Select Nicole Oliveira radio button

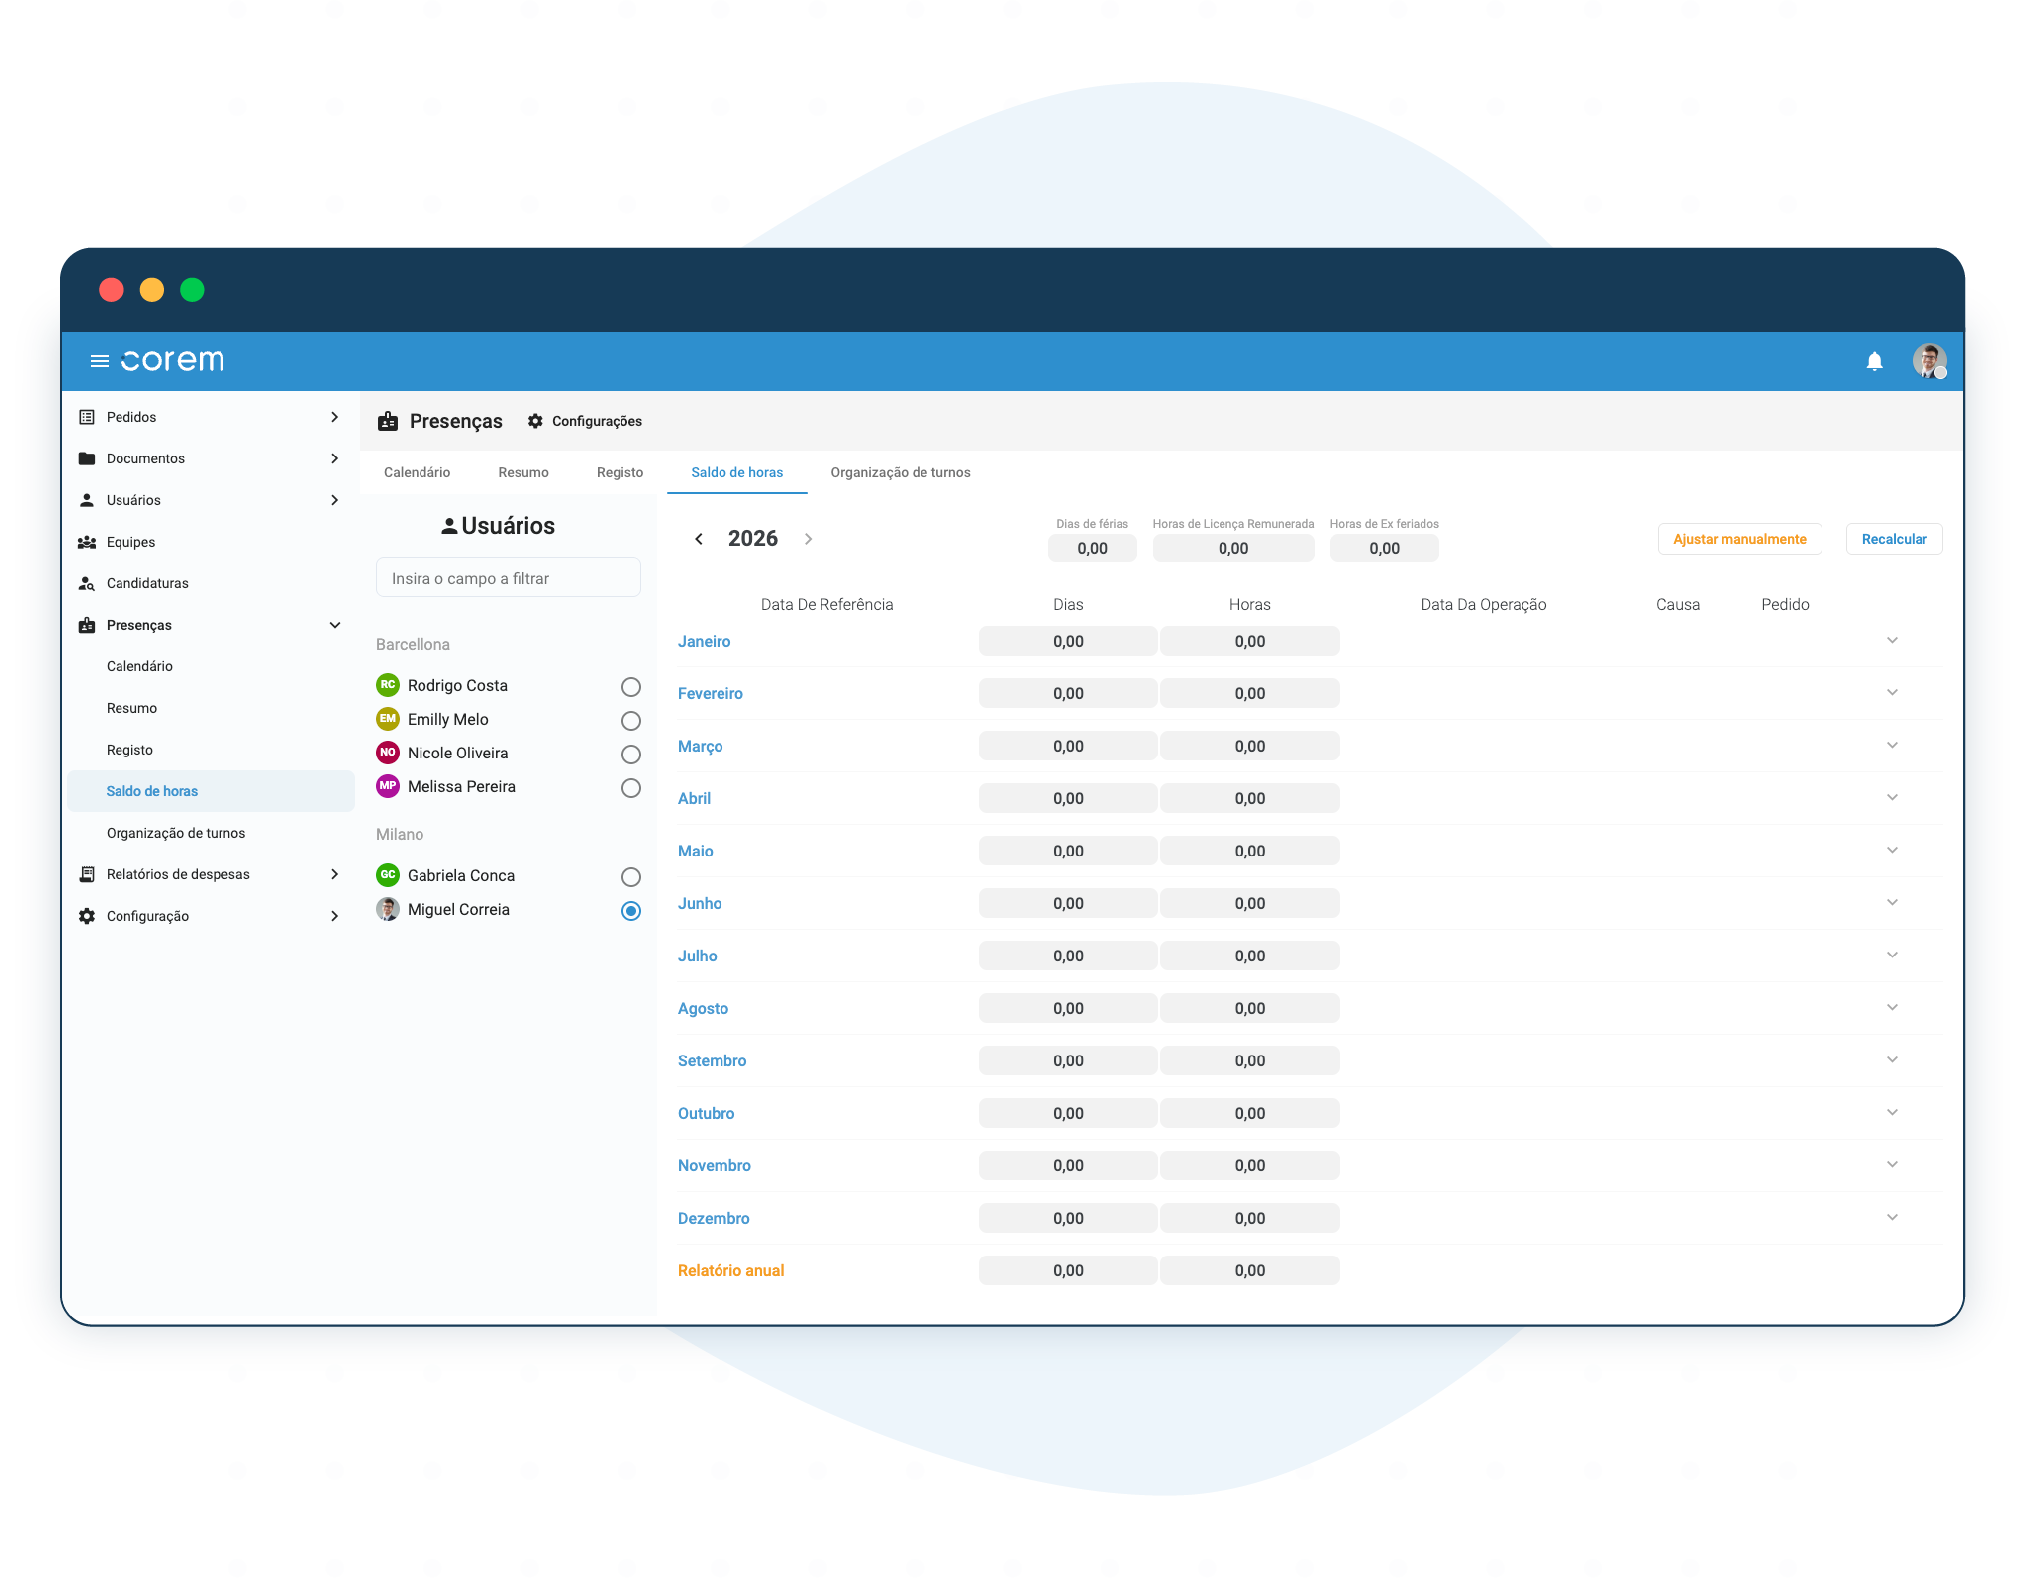tap(630, 754)
